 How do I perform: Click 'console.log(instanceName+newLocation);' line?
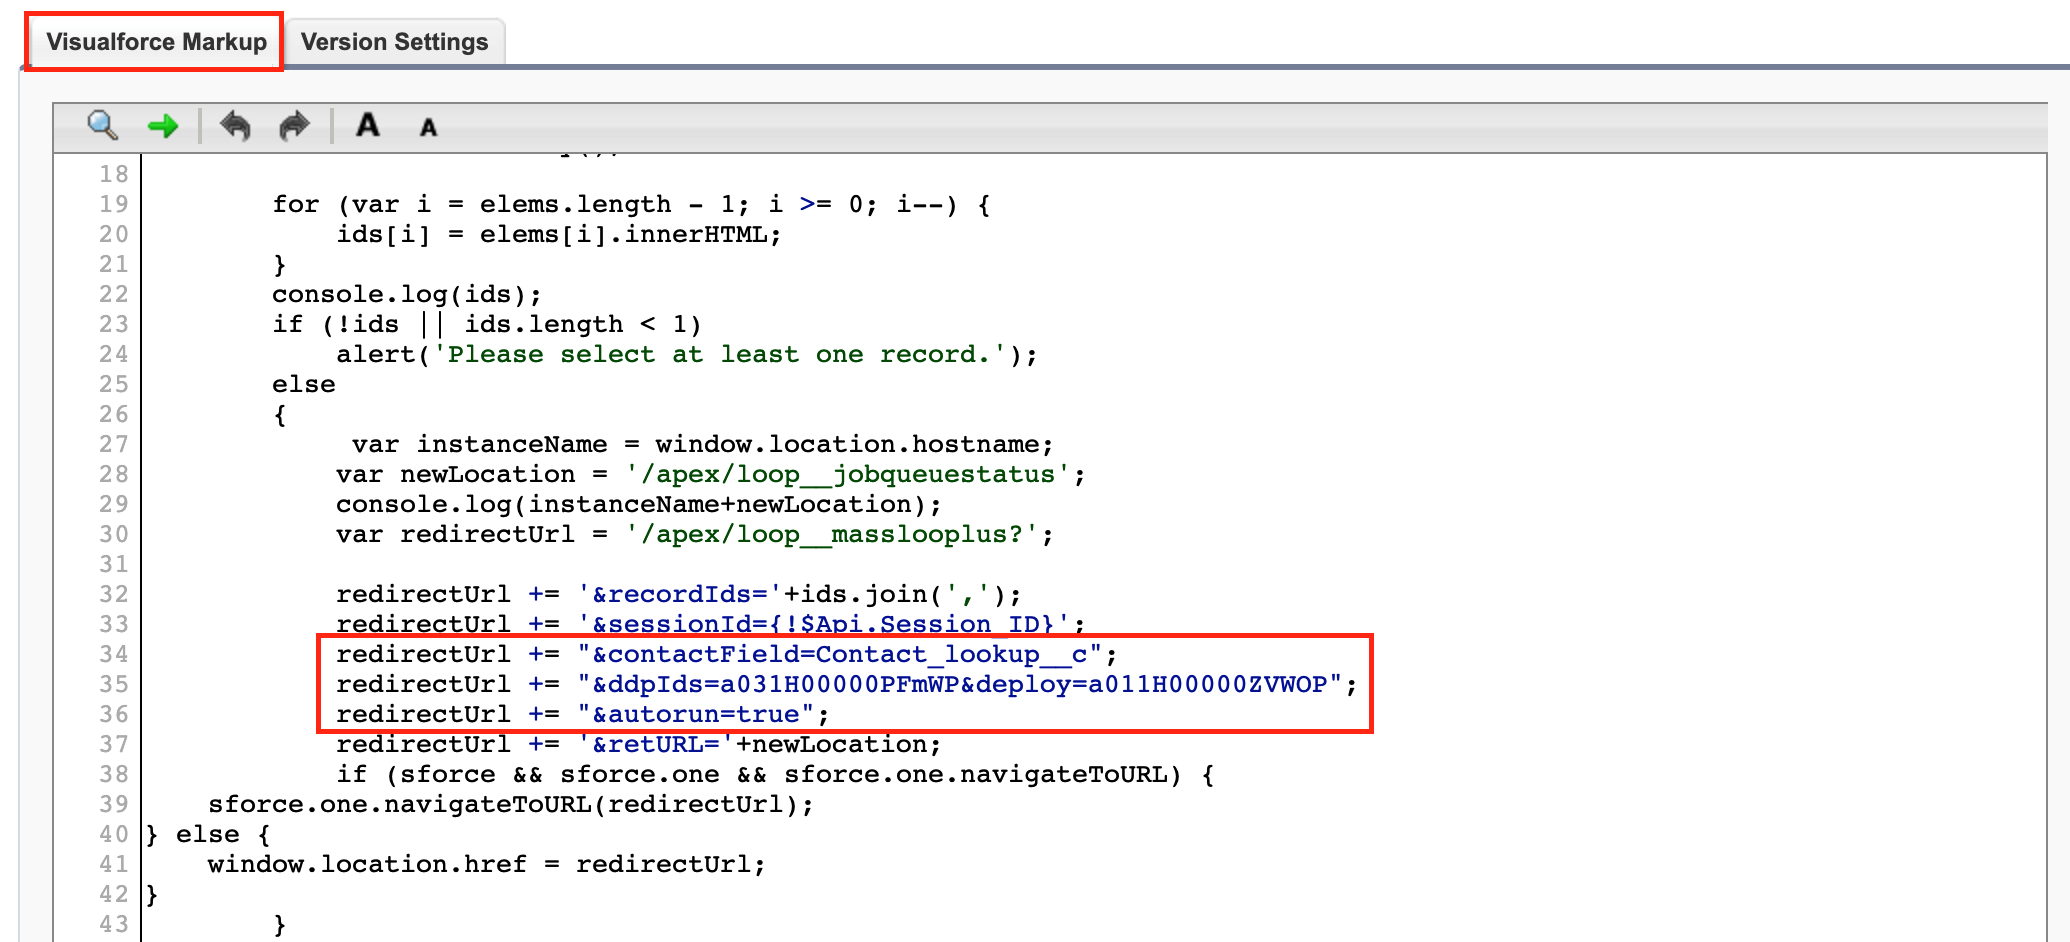638,504
